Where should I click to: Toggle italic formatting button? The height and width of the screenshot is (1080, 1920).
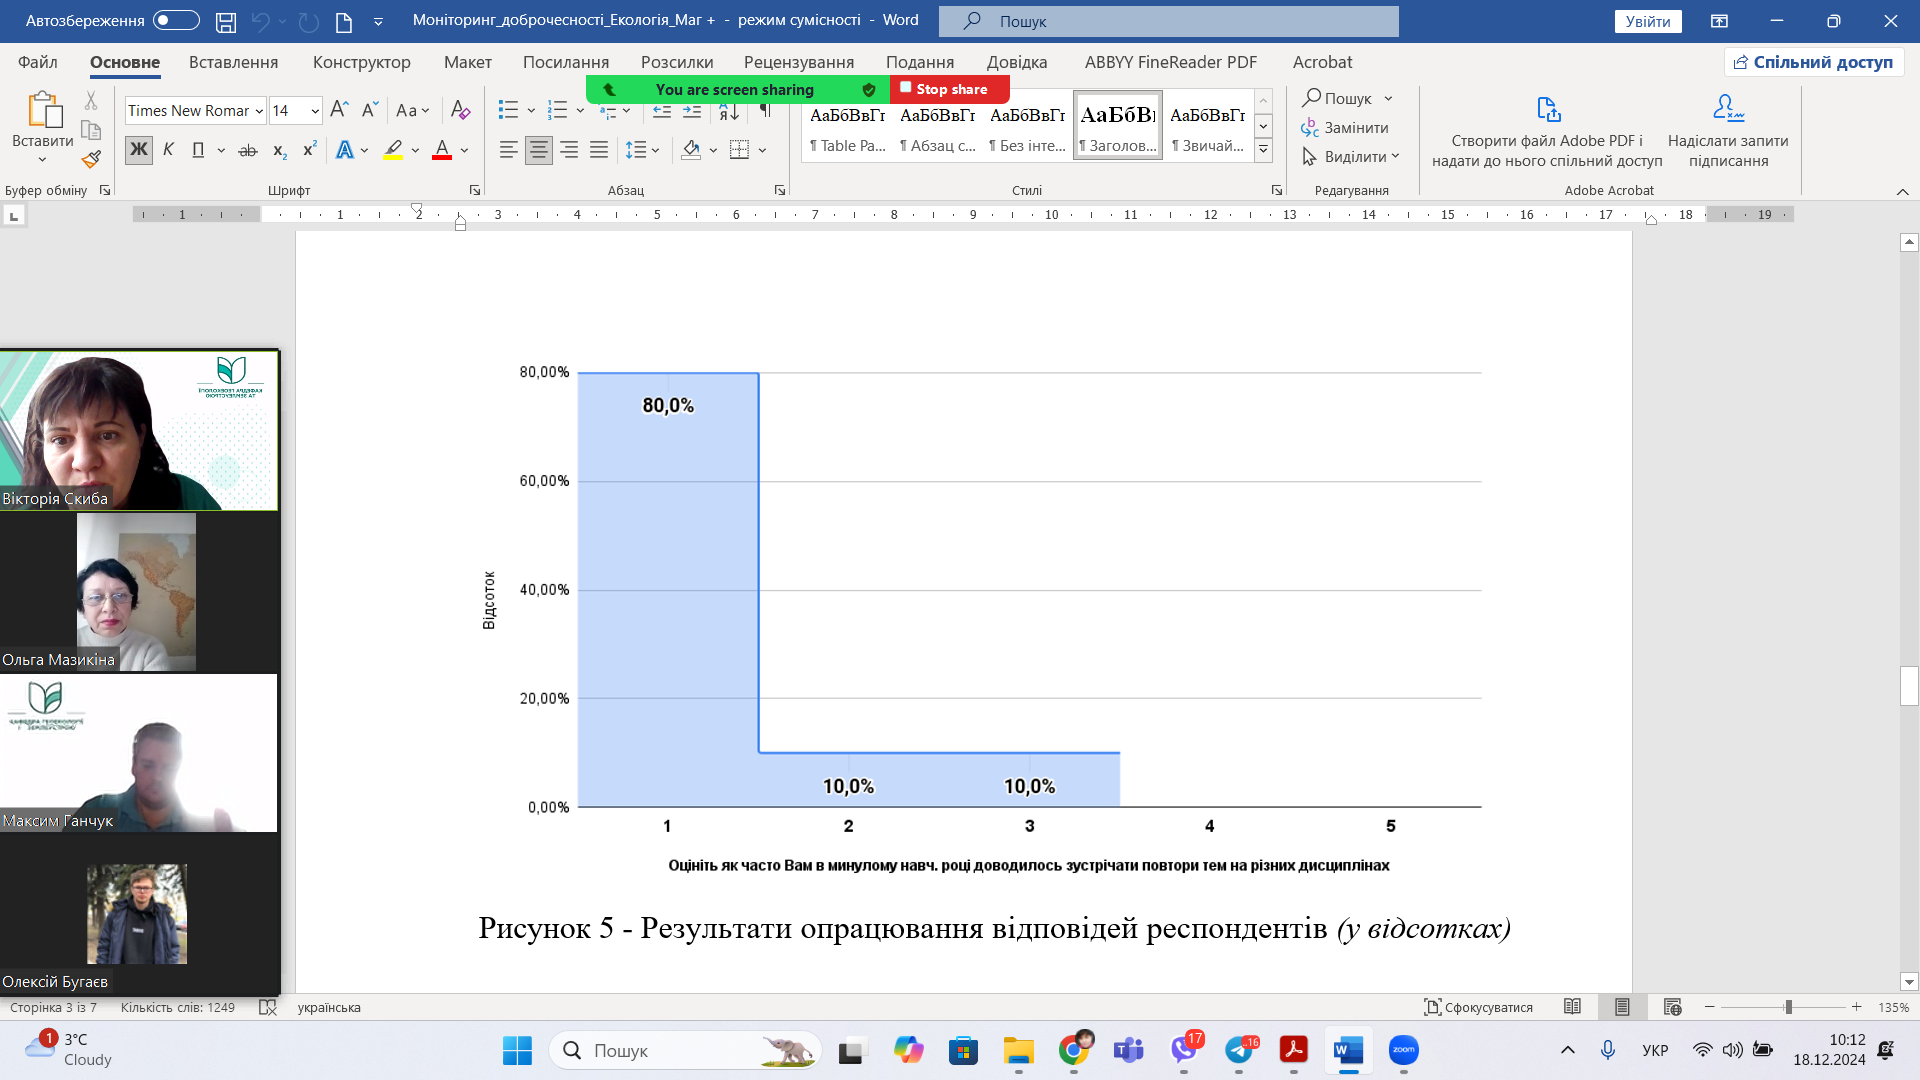coord(168,150)
